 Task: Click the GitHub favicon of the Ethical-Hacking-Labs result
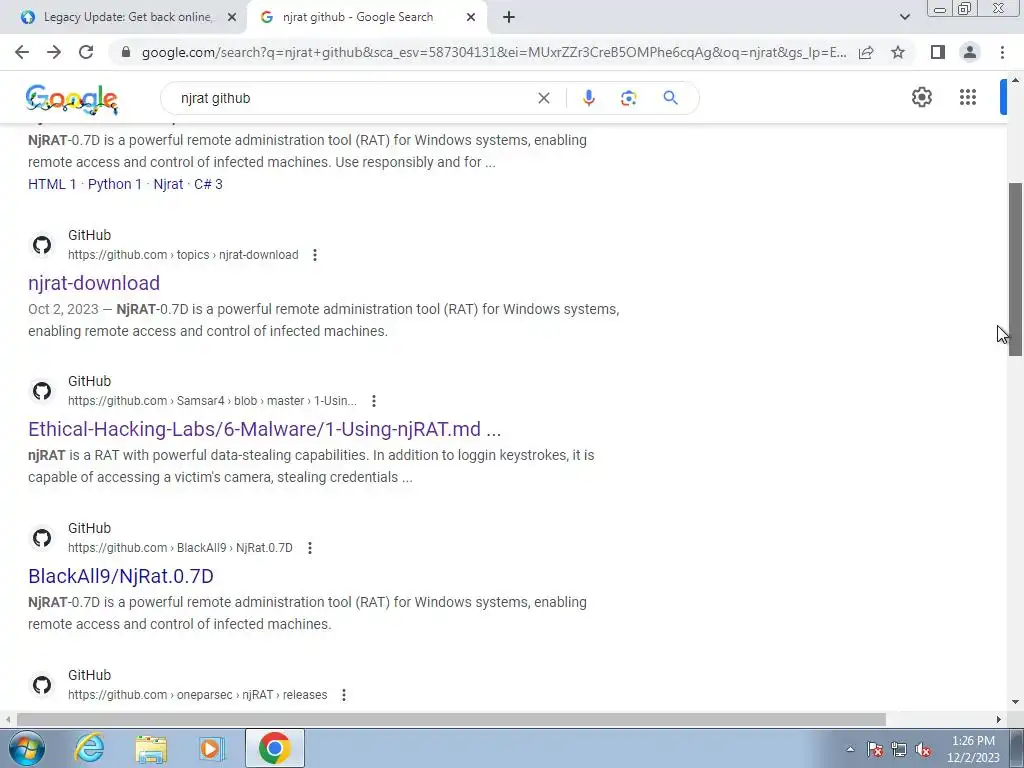click(42, 391)
